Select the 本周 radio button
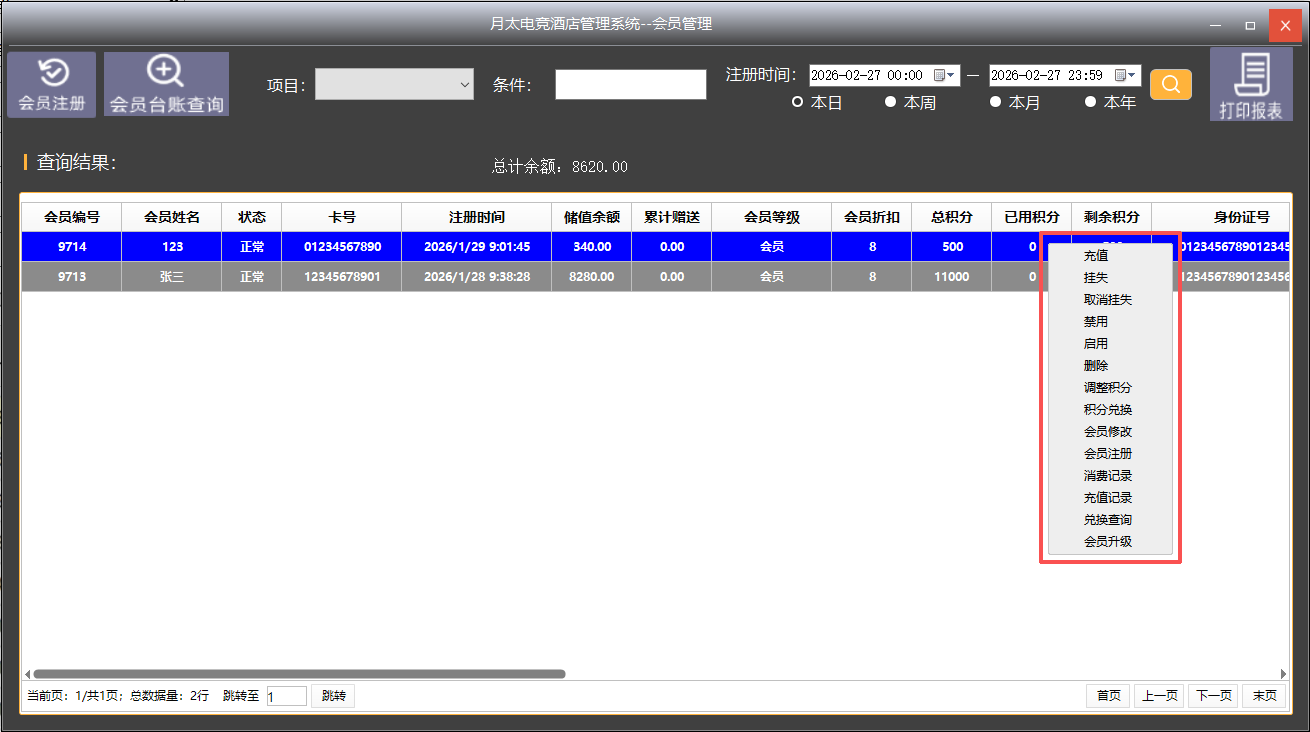This screenshot has height=732, width=1310. tap(890, 102)
